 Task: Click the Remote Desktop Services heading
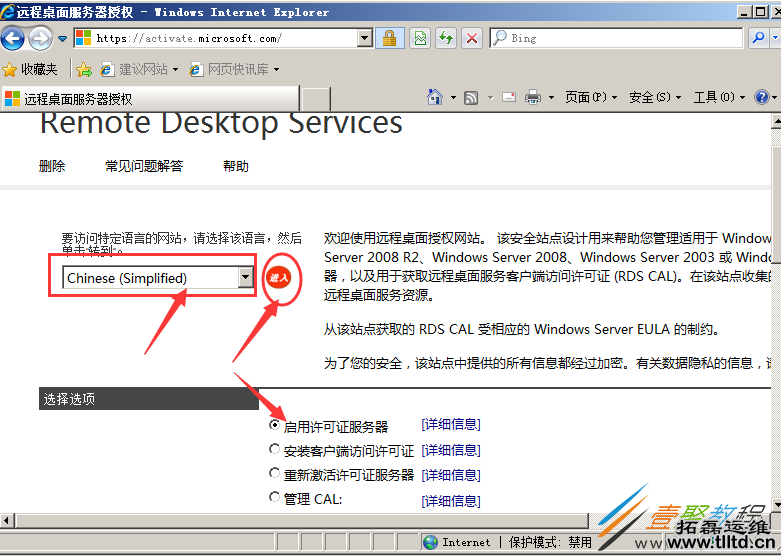point(221,123)
